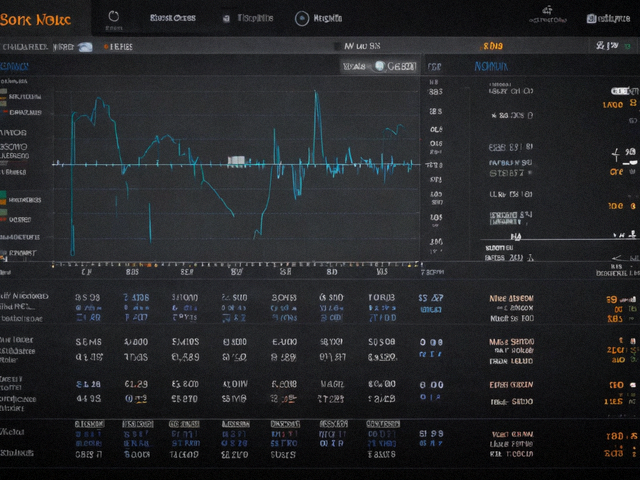
Task: Click the small icon above top-right label
Action: [x=547, y=10]
